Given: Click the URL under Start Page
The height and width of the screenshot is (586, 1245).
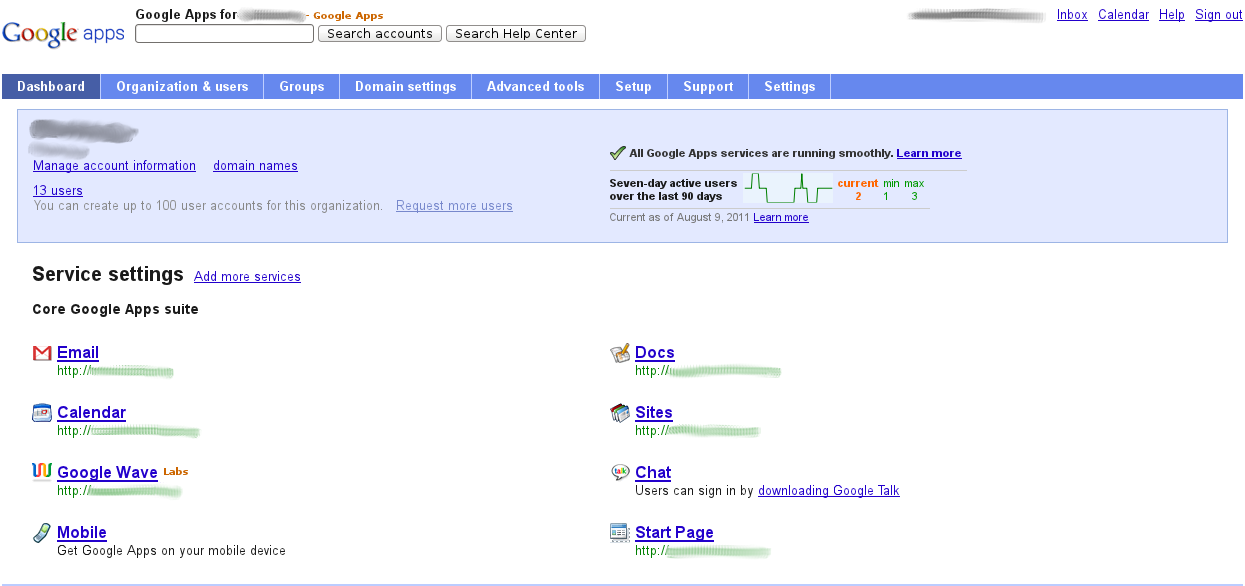Looking at the screenshot, I should [x=702, y=551].
